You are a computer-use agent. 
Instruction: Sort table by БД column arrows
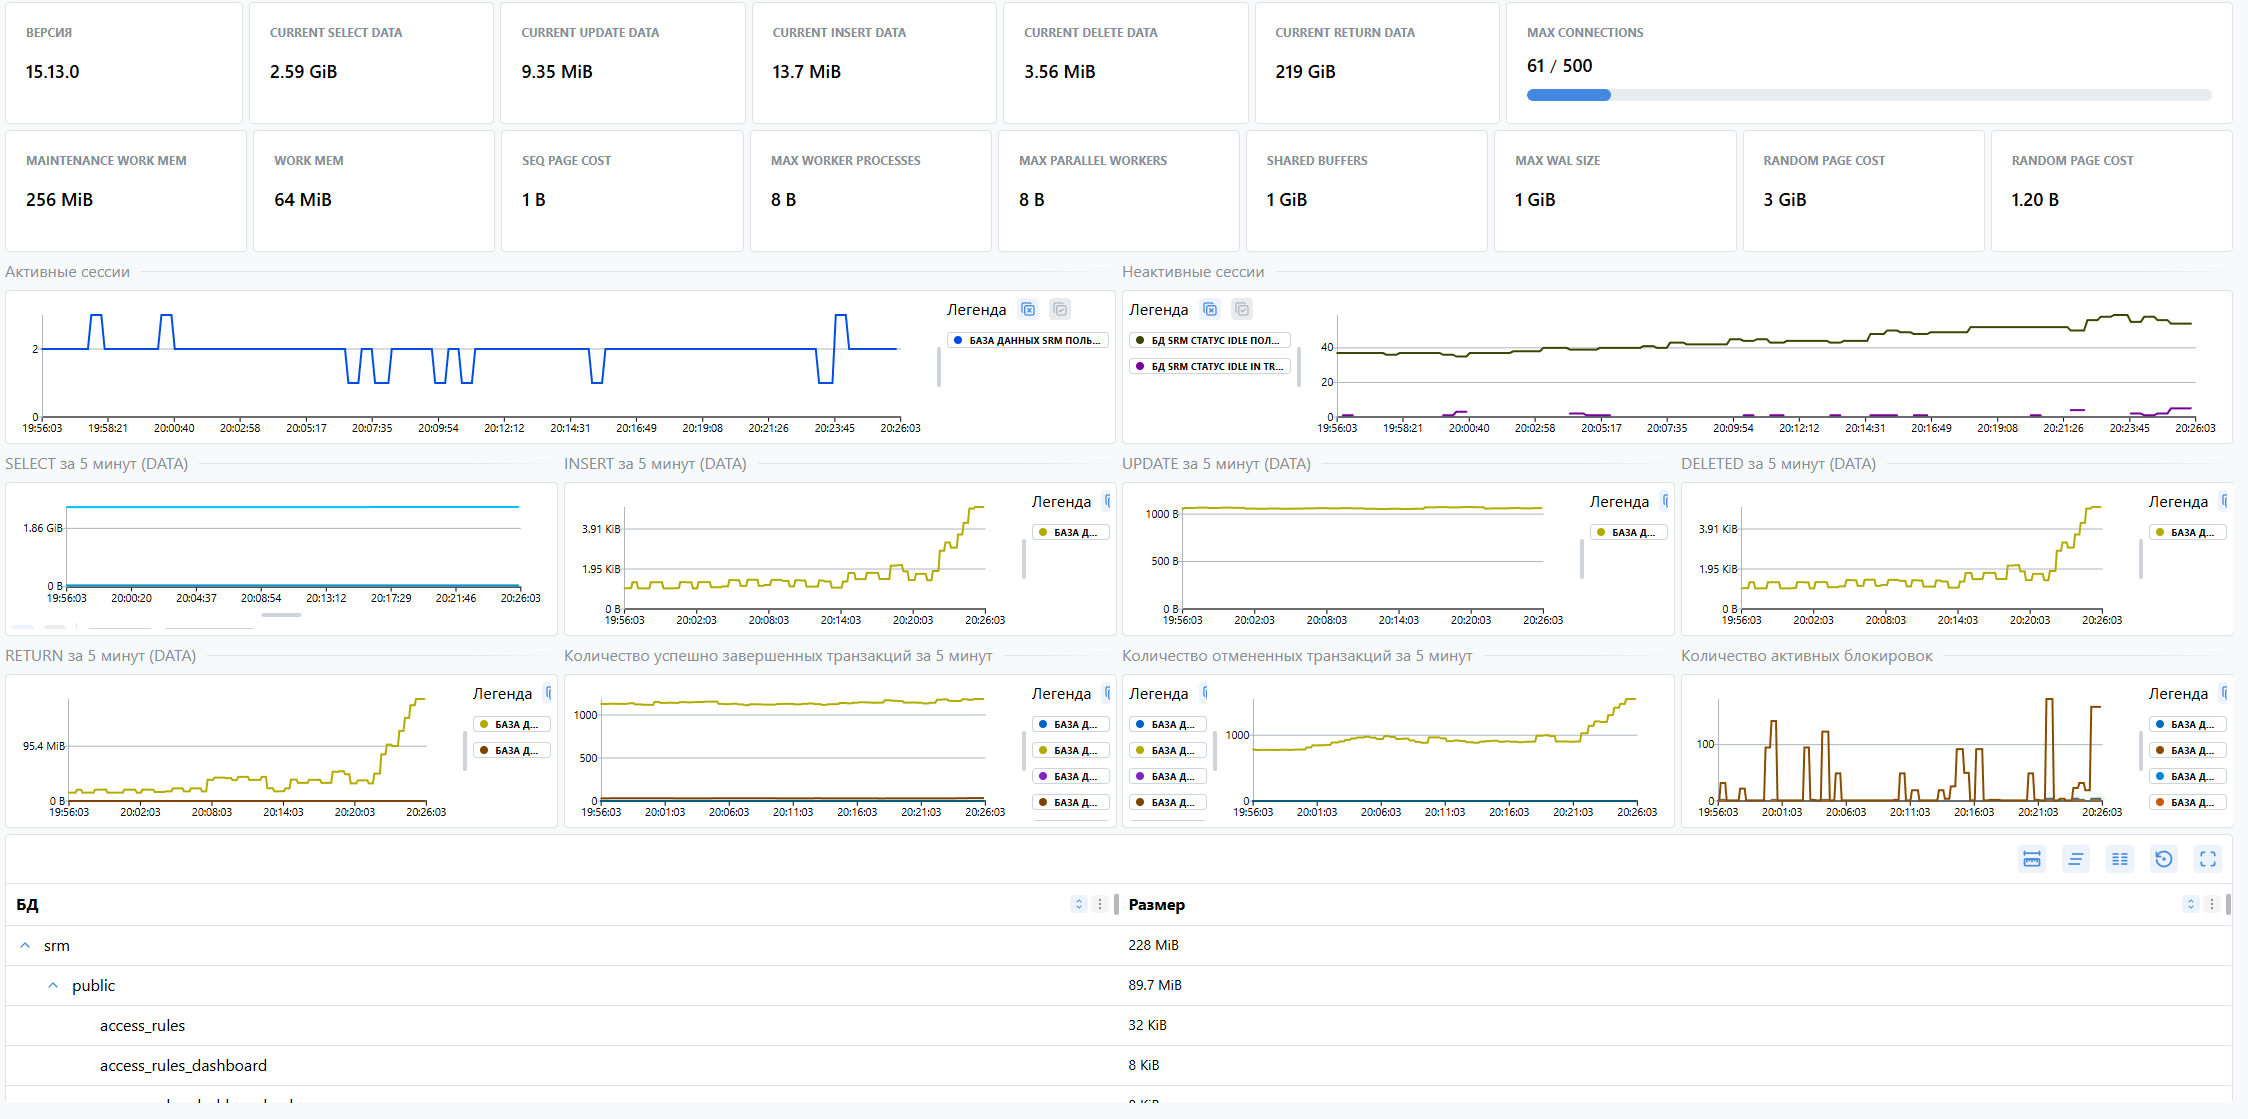(1078, 904)
